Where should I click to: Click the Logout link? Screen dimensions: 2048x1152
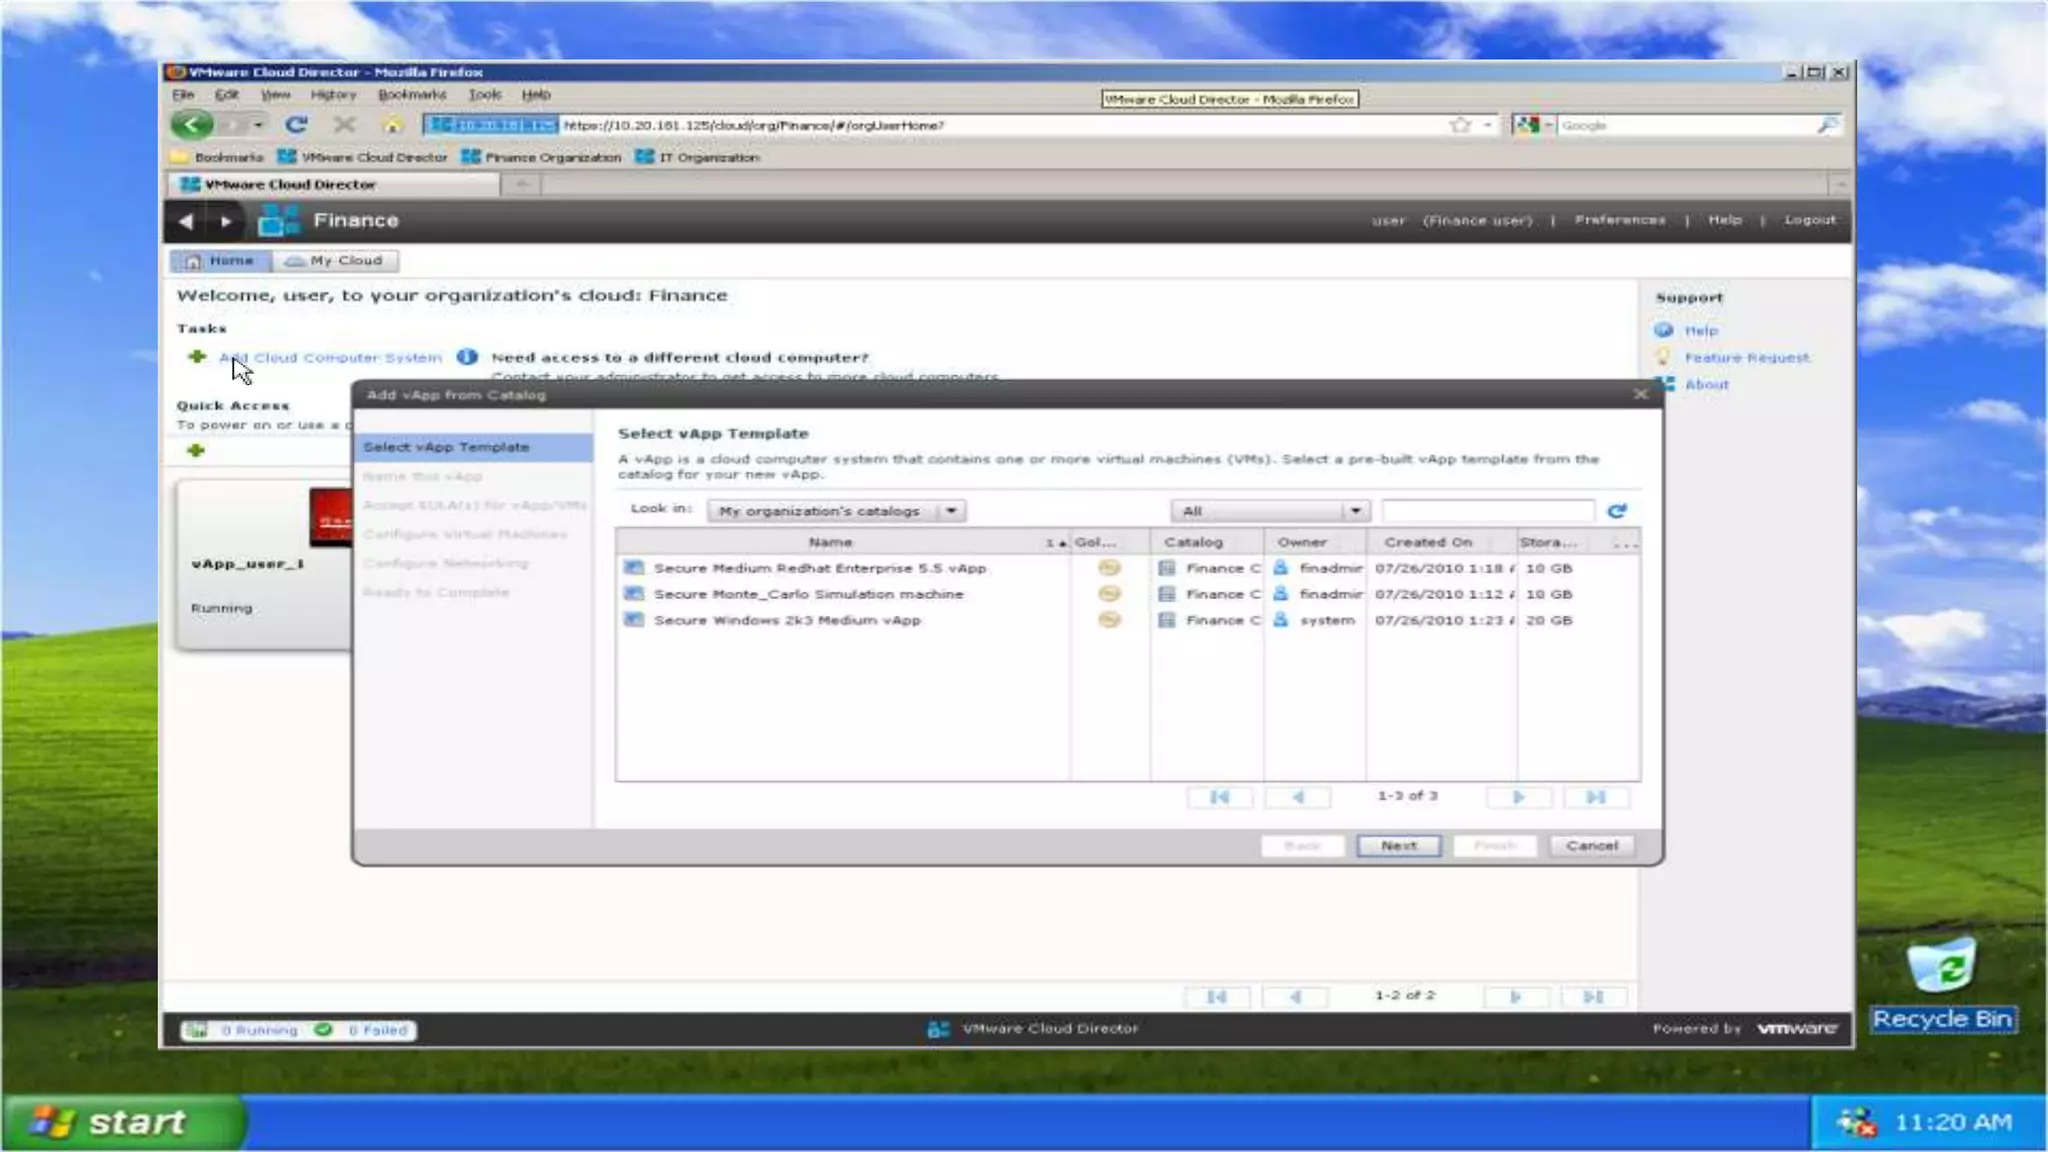click(1809, 220)
